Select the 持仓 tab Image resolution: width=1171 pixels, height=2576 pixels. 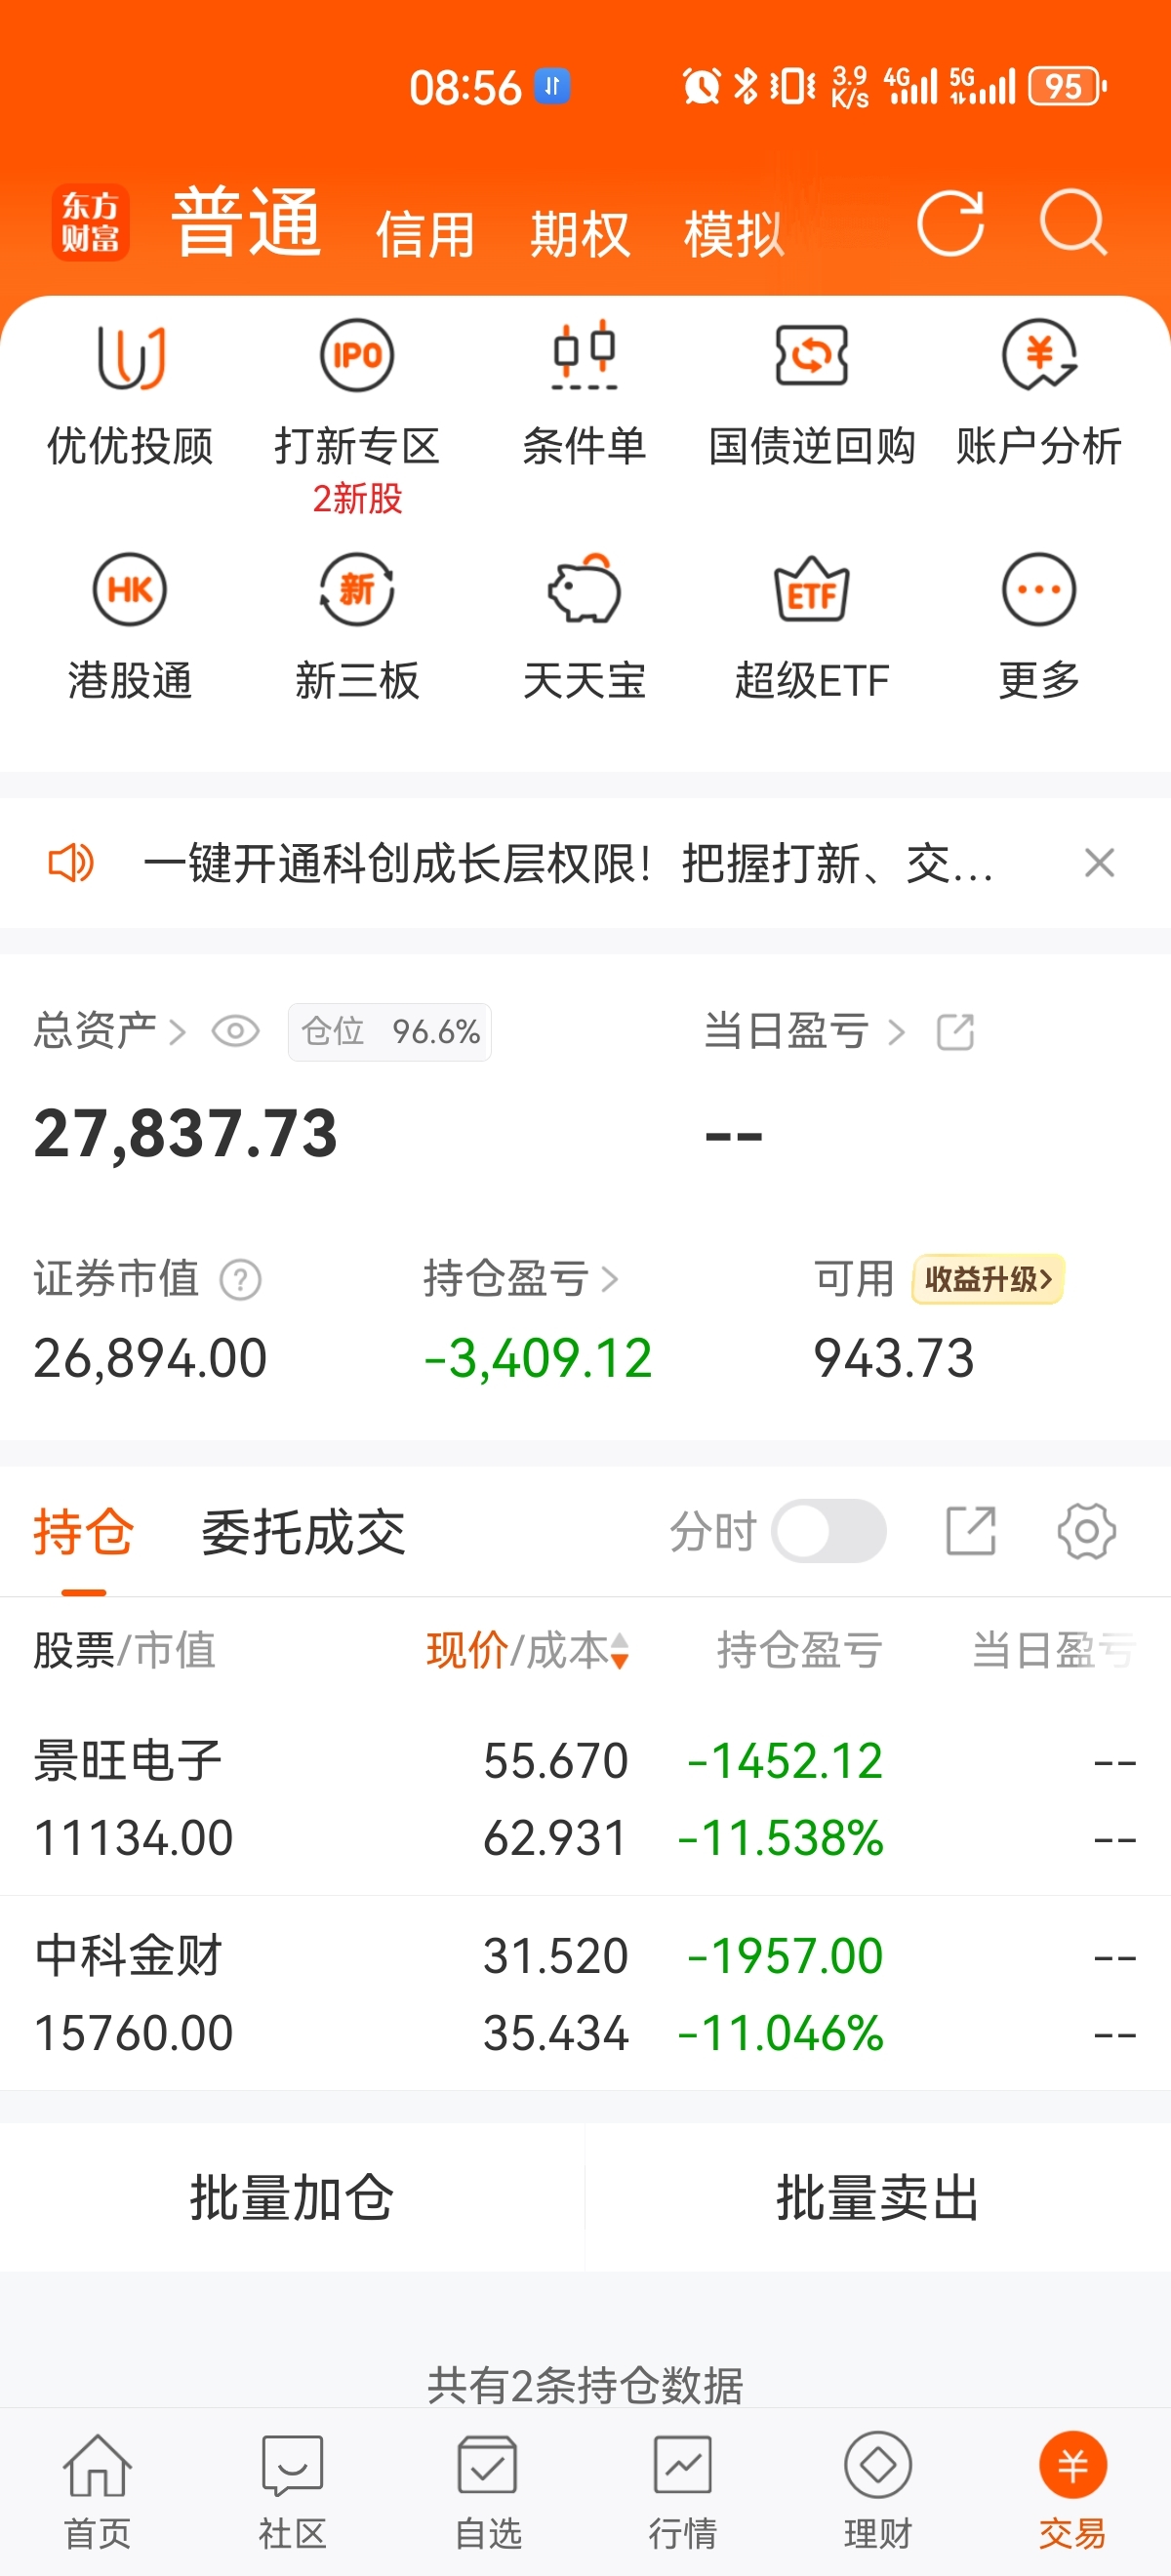83,1531
